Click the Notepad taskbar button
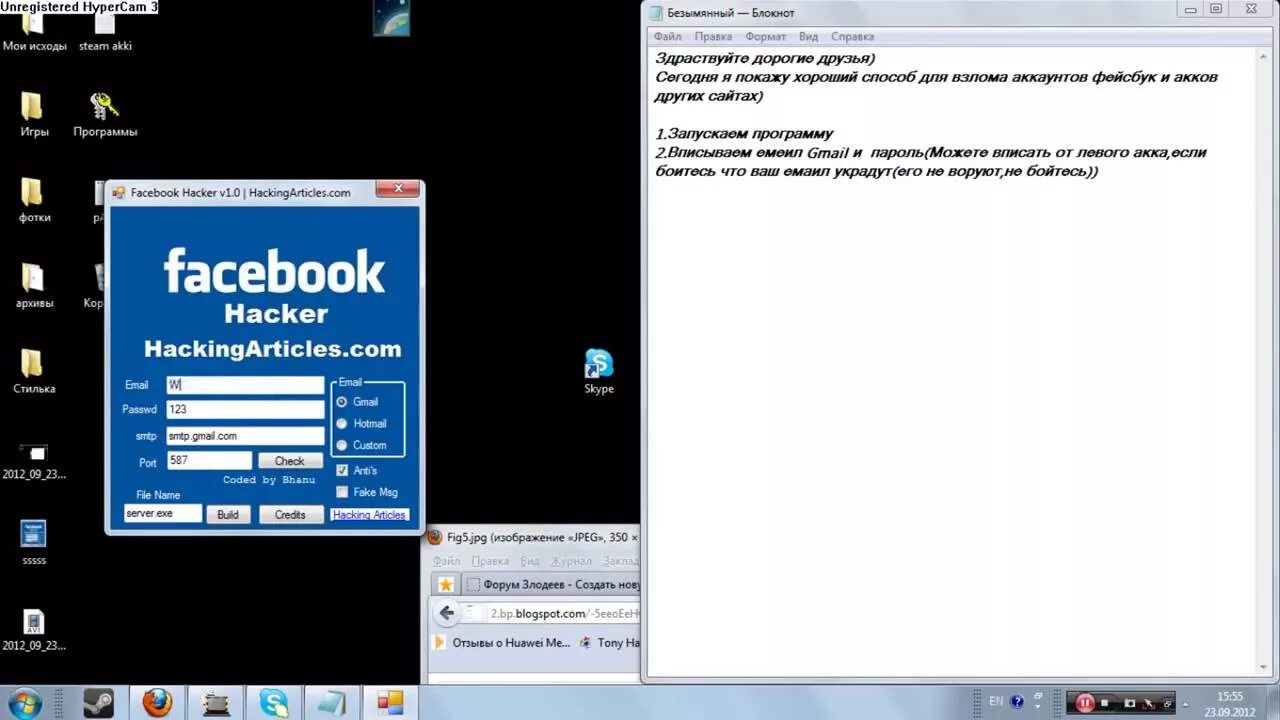 (331, 703)
